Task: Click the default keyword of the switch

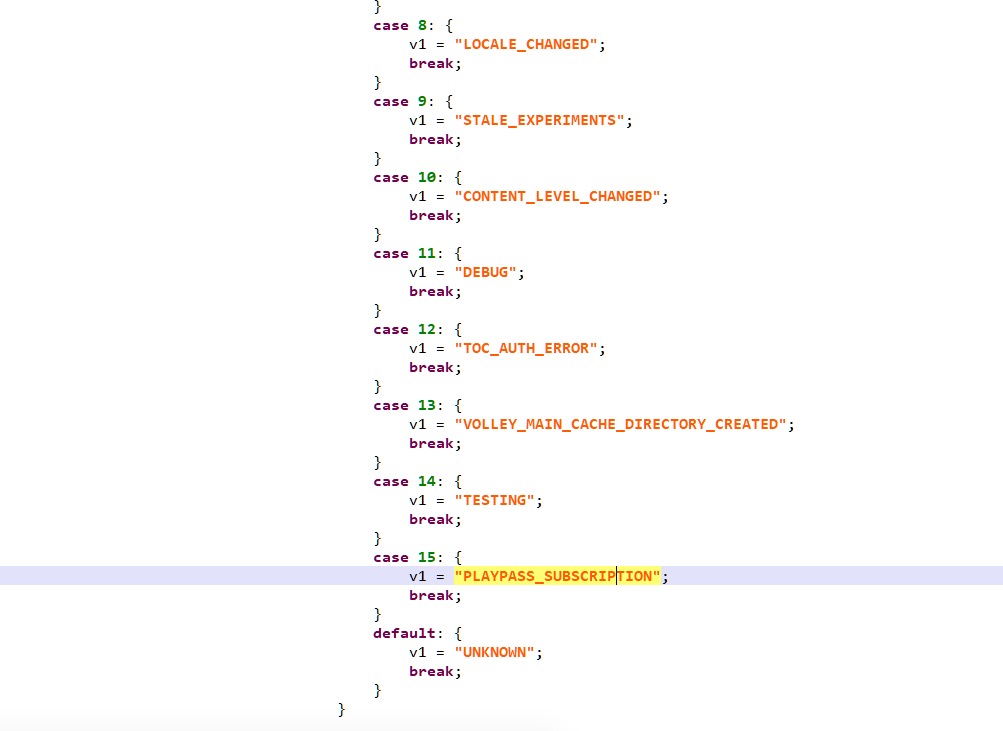Action: coord(404,634)
